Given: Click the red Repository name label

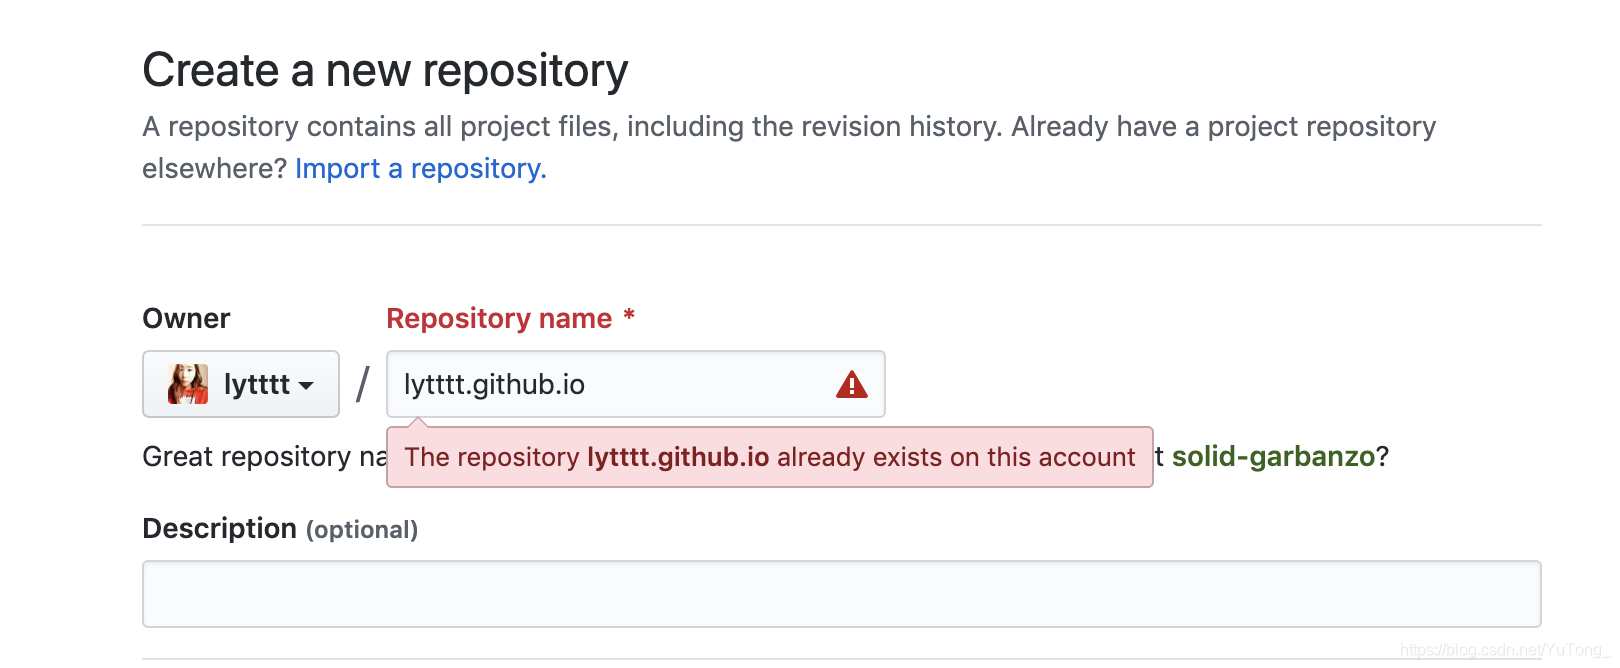Looking at the screenshot, I should [499, 318].
